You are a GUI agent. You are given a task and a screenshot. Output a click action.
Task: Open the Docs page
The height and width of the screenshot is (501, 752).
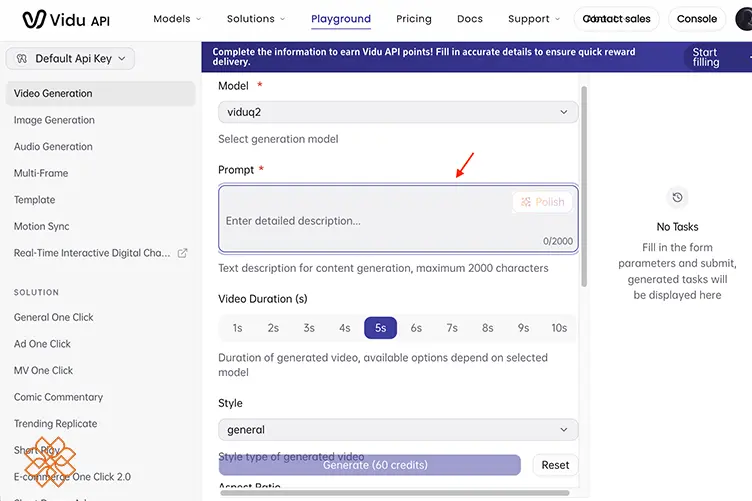click(470, 19)
